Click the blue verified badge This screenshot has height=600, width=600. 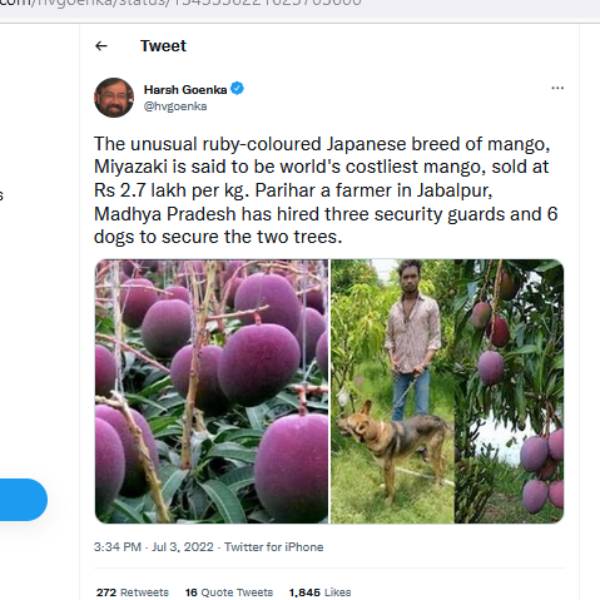pos(237,89)
